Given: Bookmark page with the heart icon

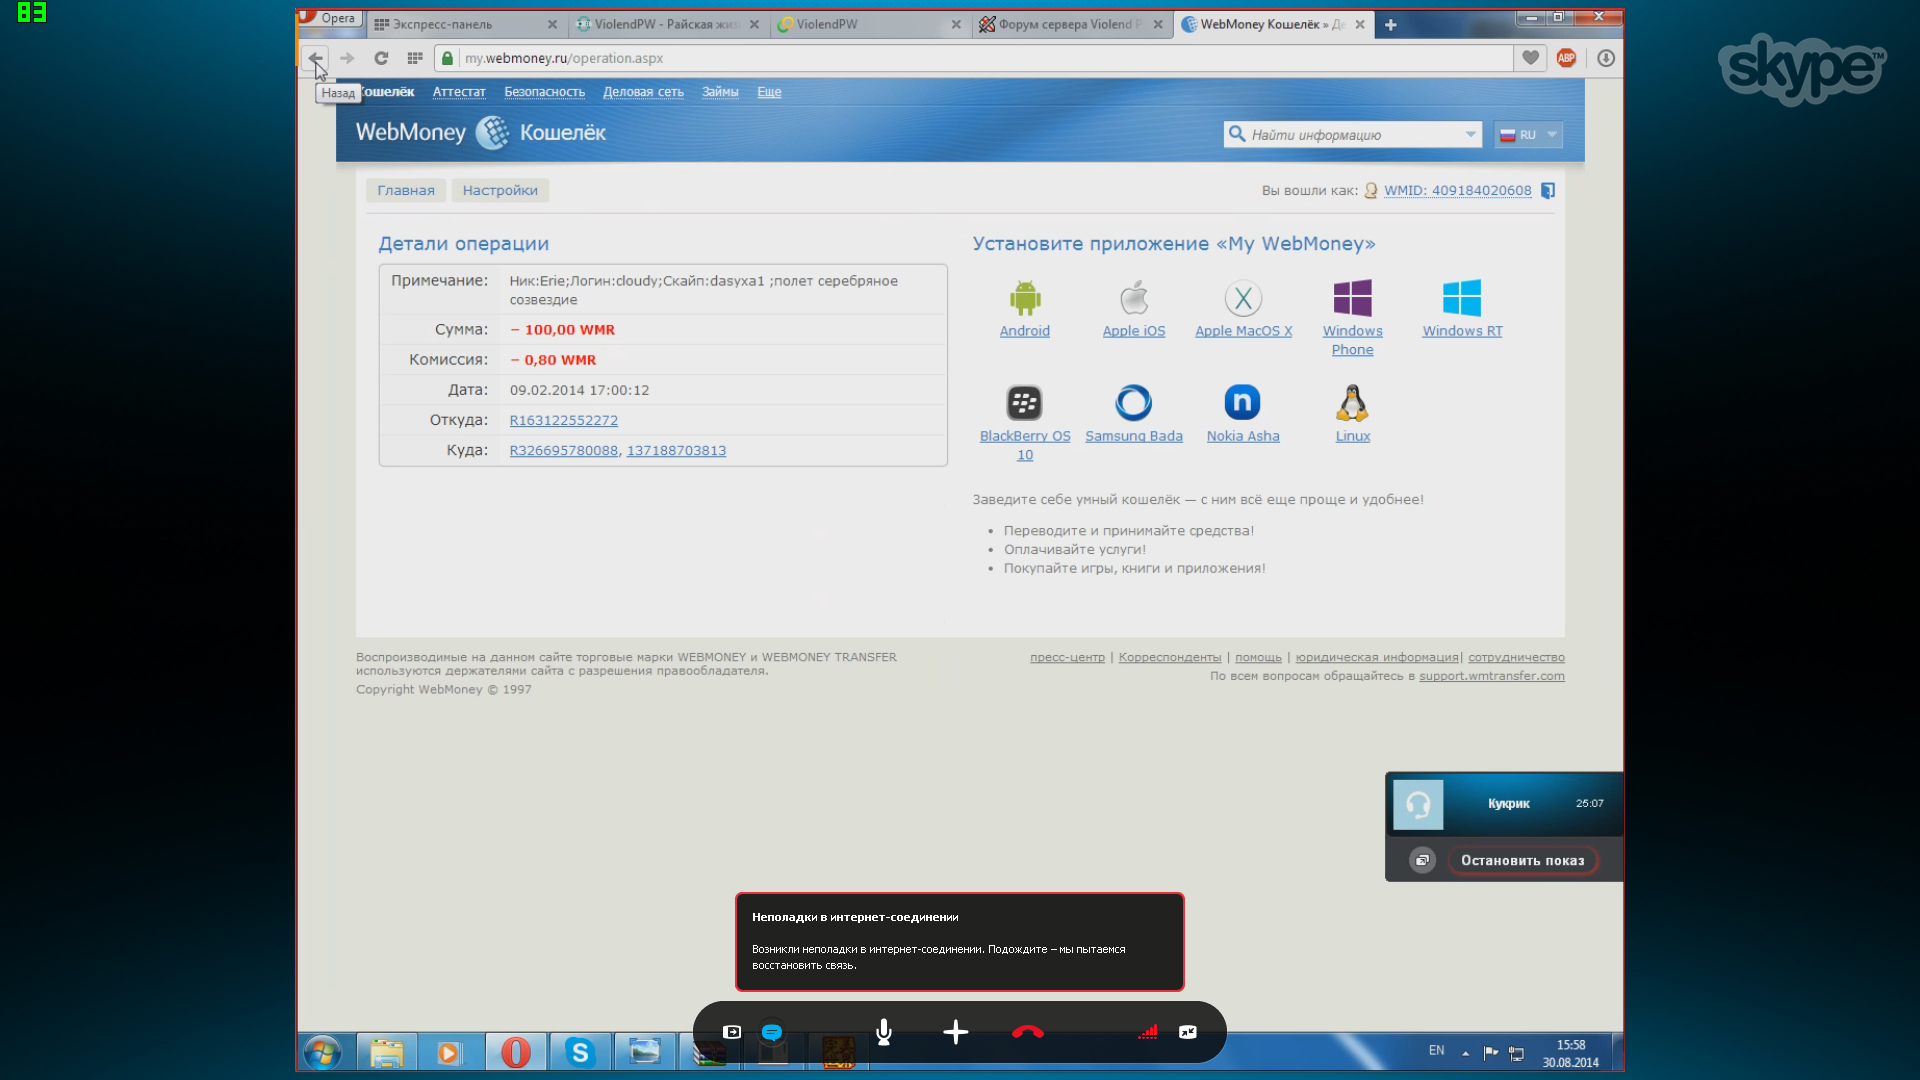Looking at the screenshot, I should [x=1530, y=58].
